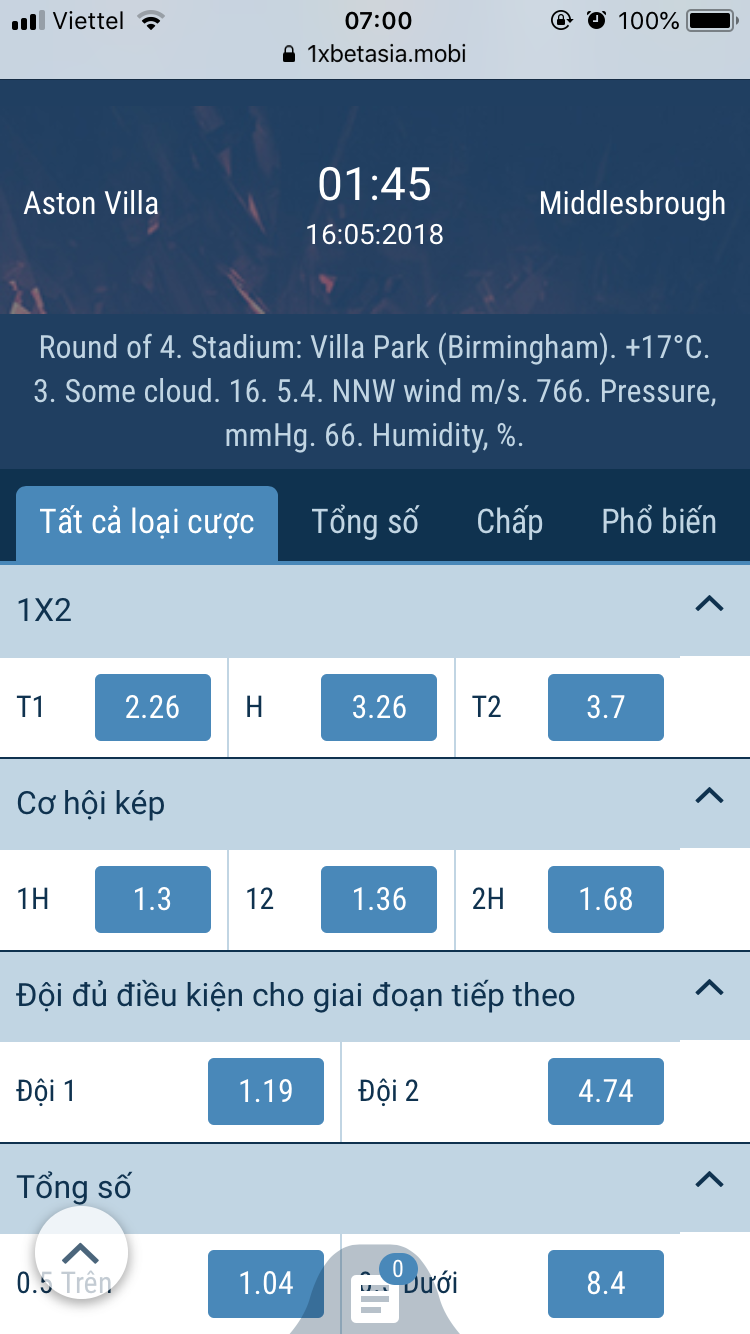Select the Tất cả loại cược tab

(147, 522)
